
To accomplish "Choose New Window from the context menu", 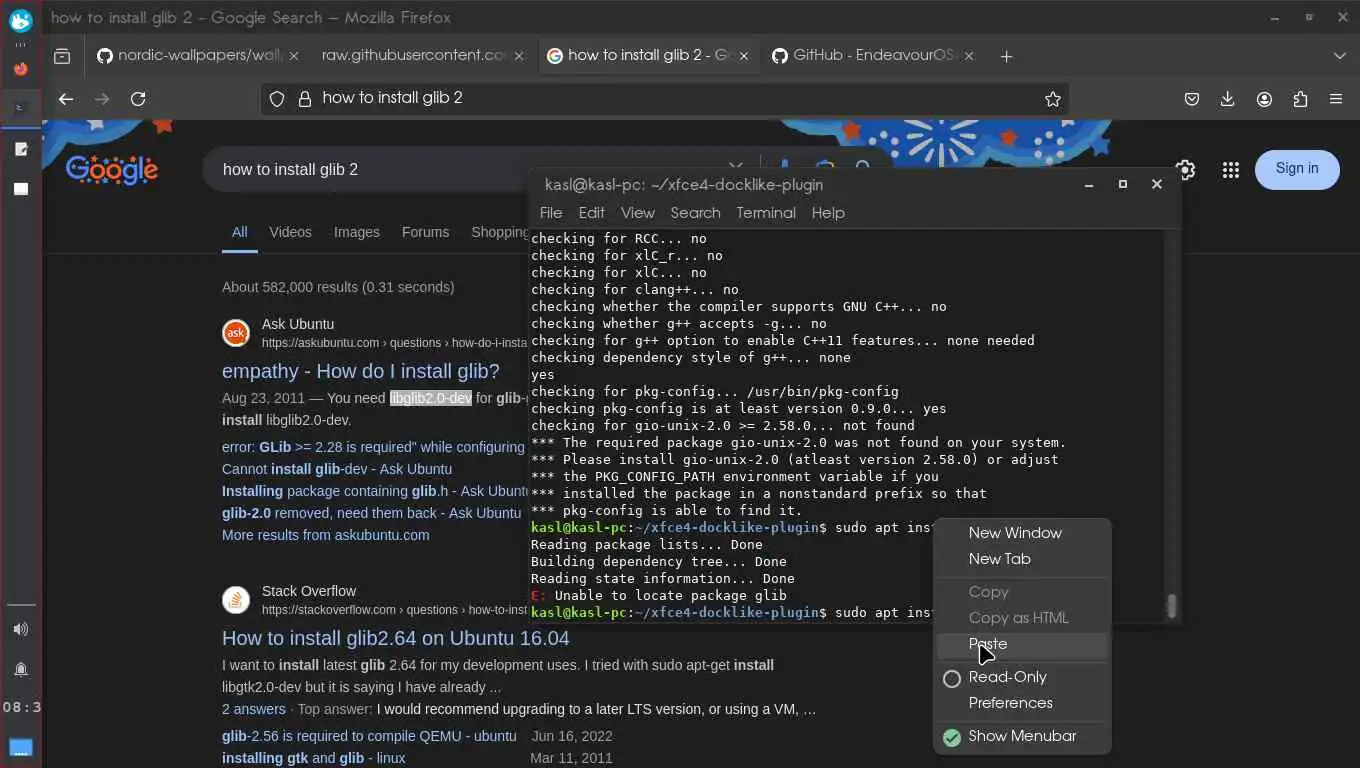I will click(x=1023, y=534).
